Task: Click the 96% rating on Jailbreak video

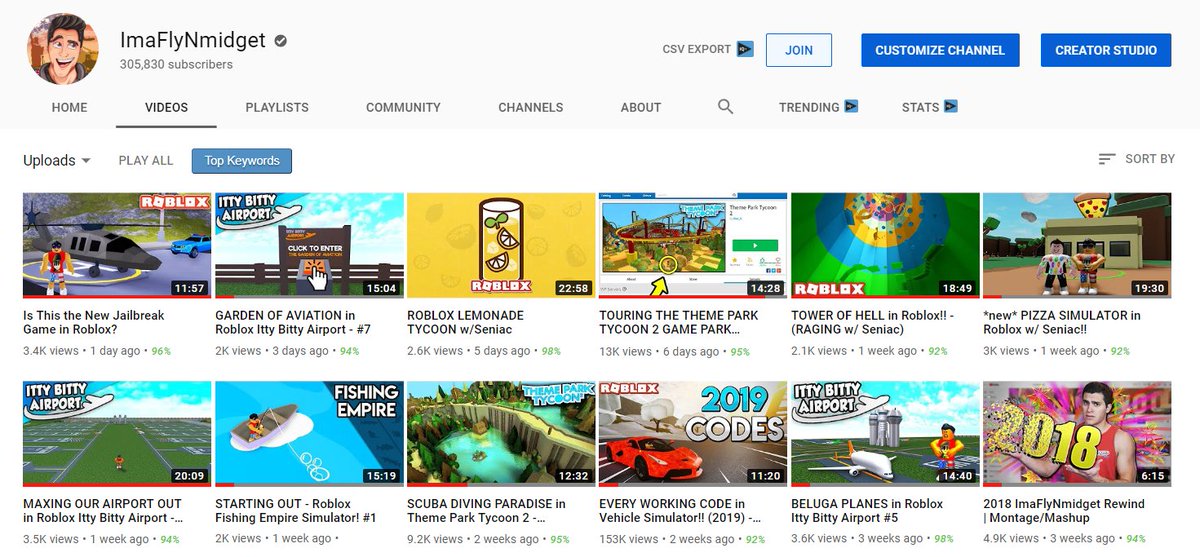Action: tap(161, 352)
